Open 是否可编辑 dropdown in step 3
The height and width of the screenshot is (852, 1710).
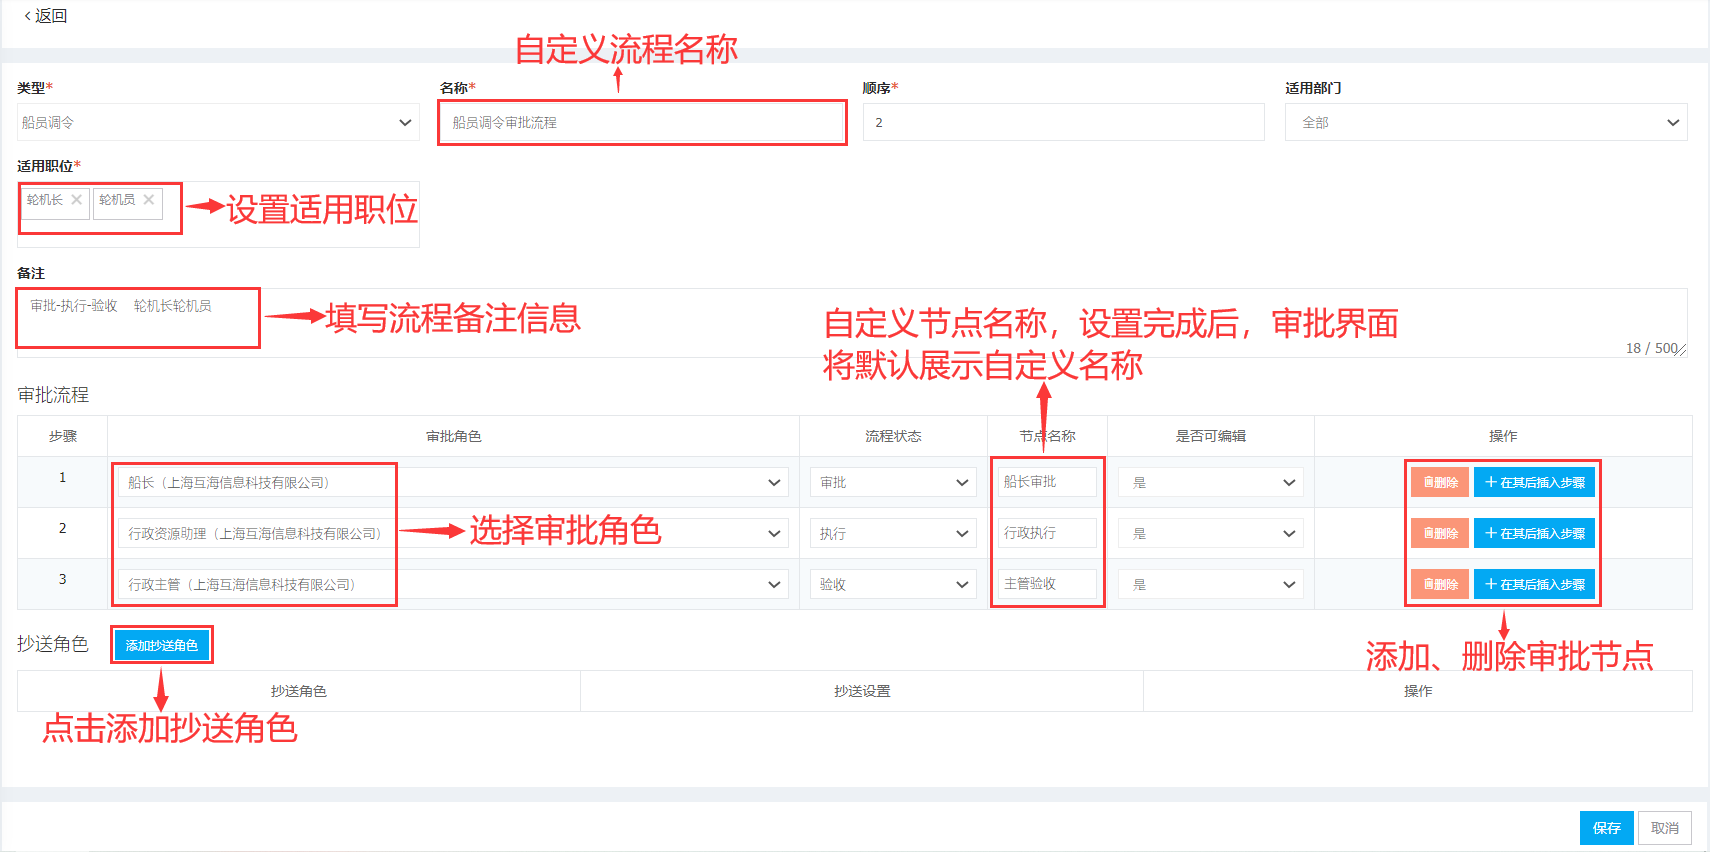(x=1211, y=584)
